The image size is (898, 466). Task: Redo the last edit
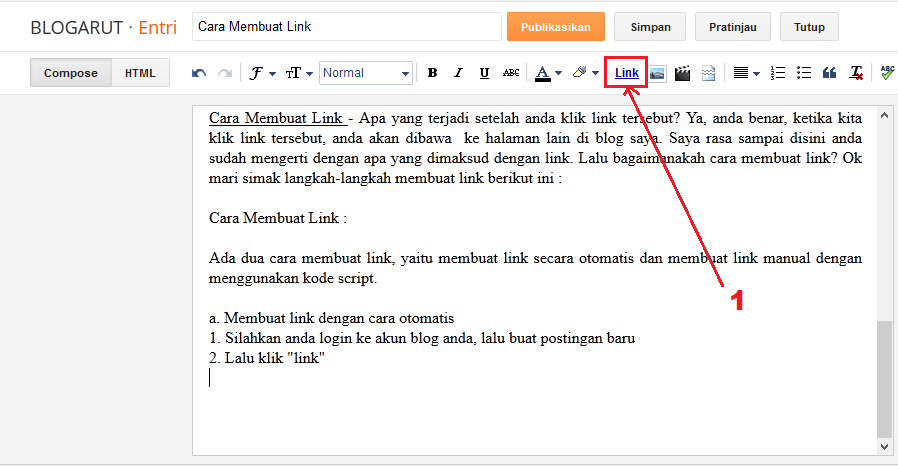click(225, 73)
